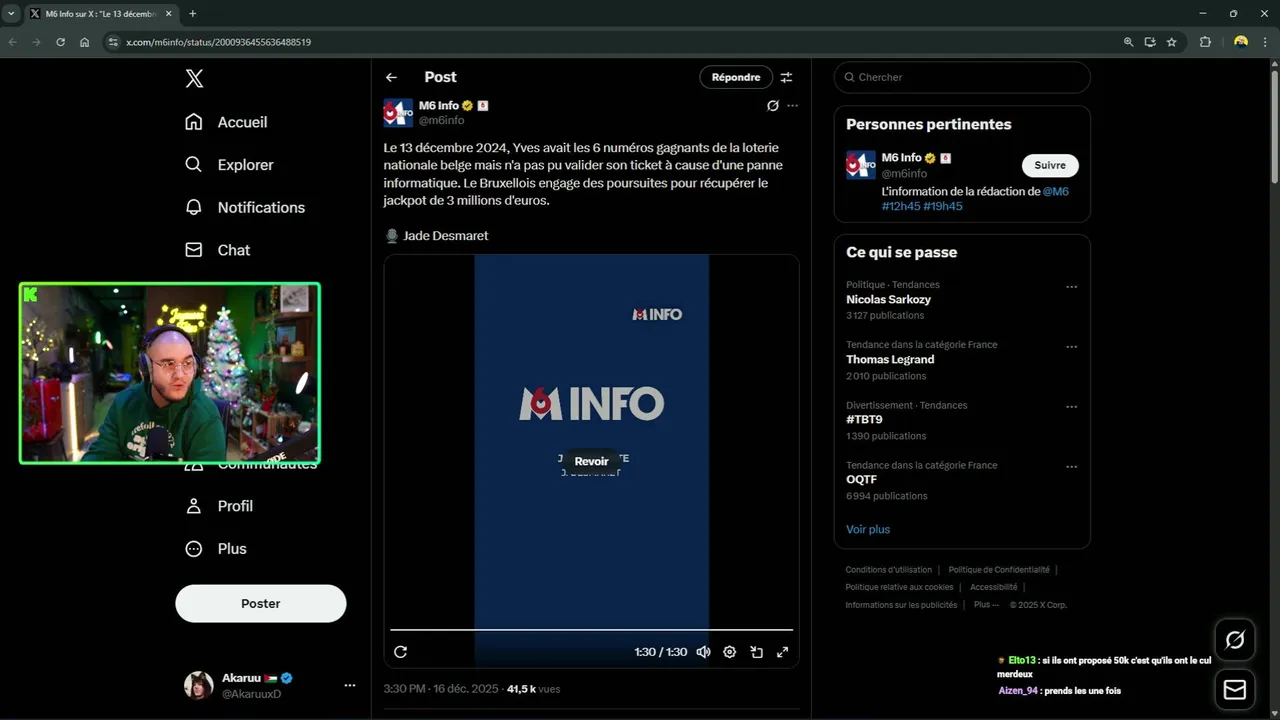Open Politique de Confidentialité link

999,570
